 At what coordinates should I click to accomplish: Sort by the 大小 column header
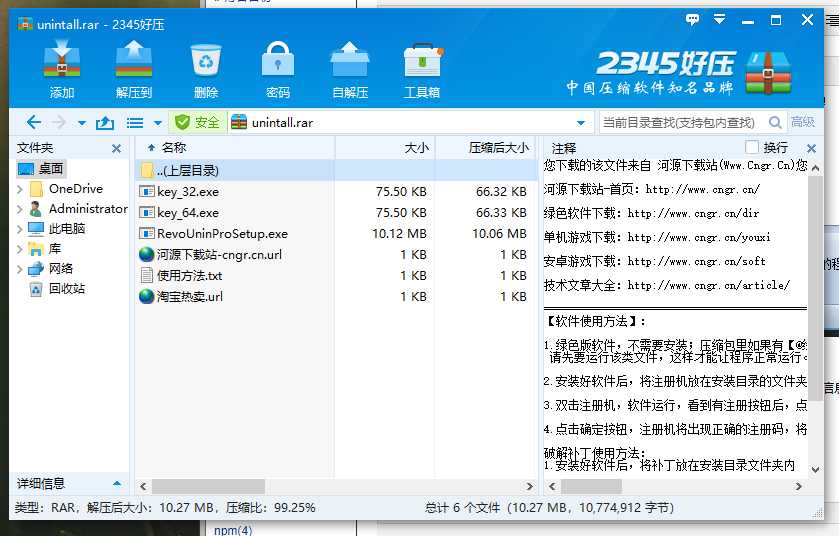point(385,148)
